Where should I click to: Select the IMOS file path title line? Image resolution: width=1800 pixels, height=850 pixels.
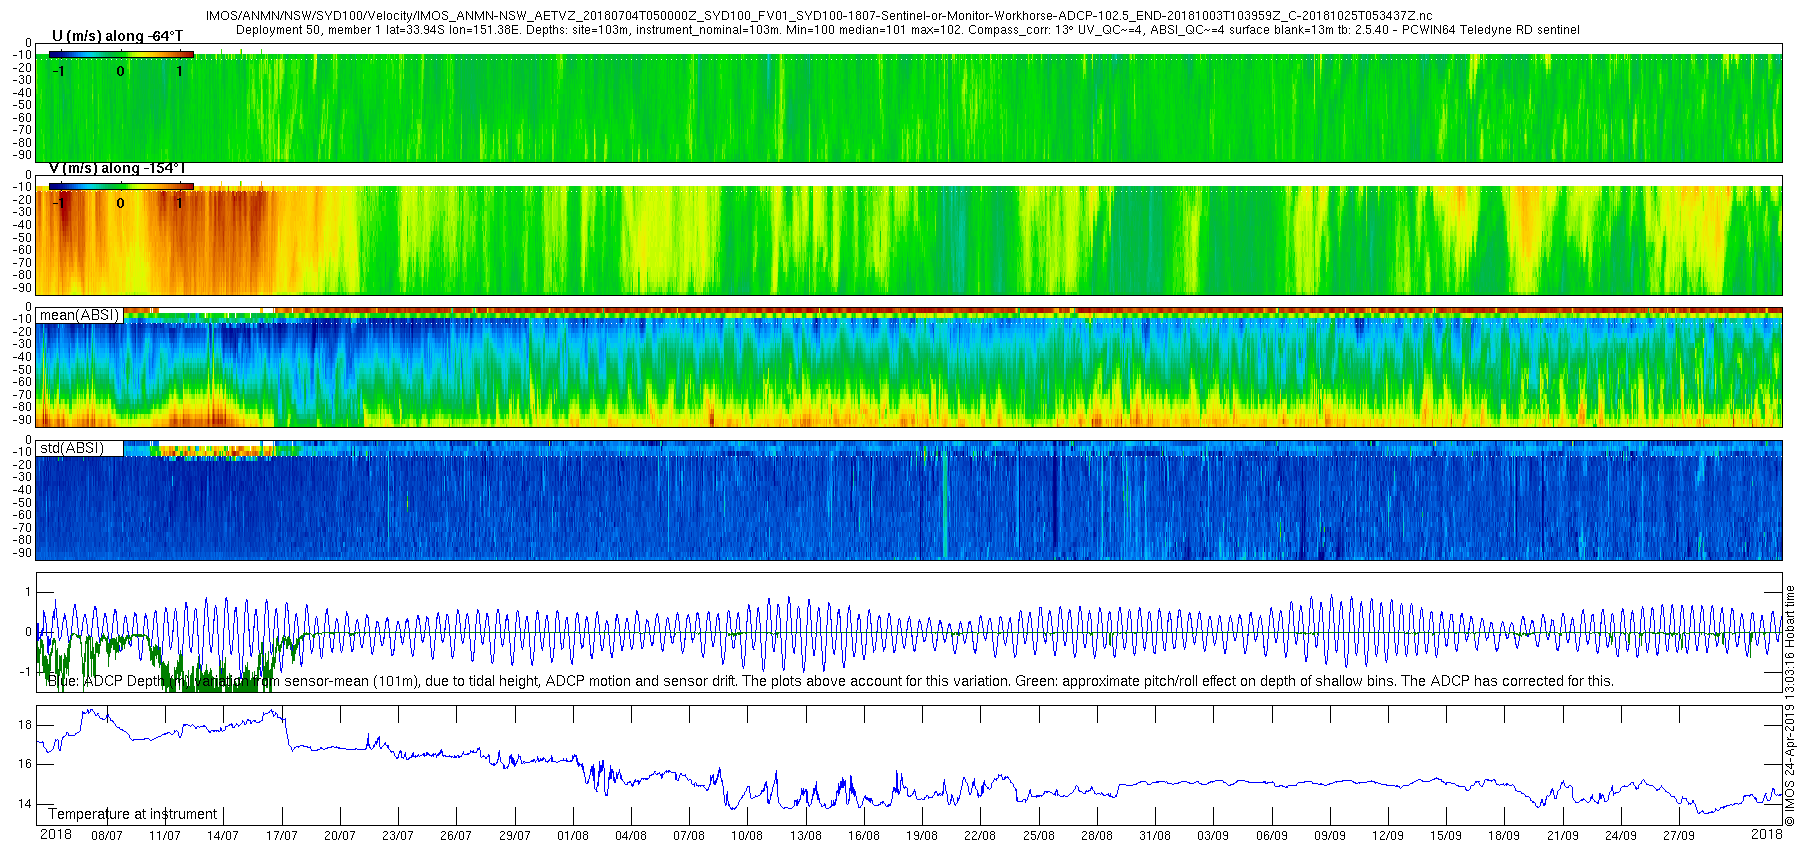(x=818, y=16)
